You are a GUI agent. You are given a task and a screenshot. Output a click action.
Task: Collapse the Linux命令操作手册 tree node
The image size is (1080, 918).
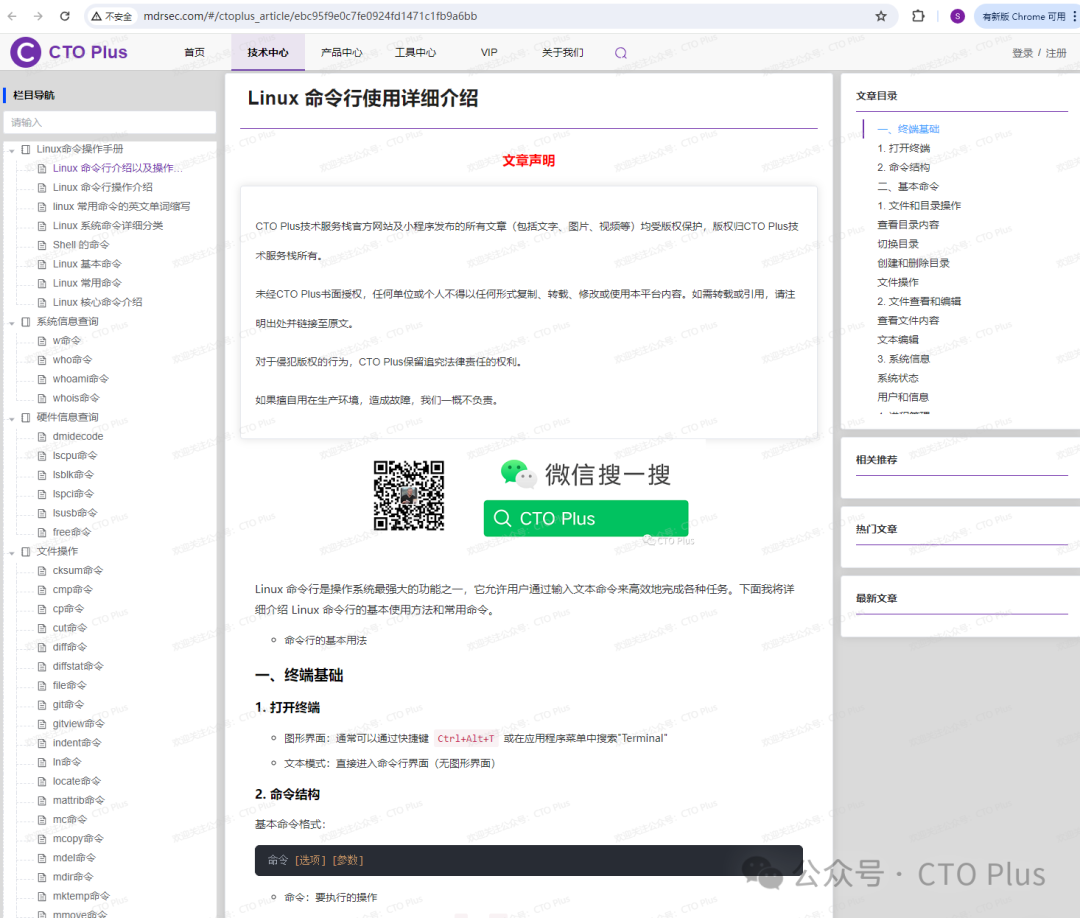(x=12, y=150)
